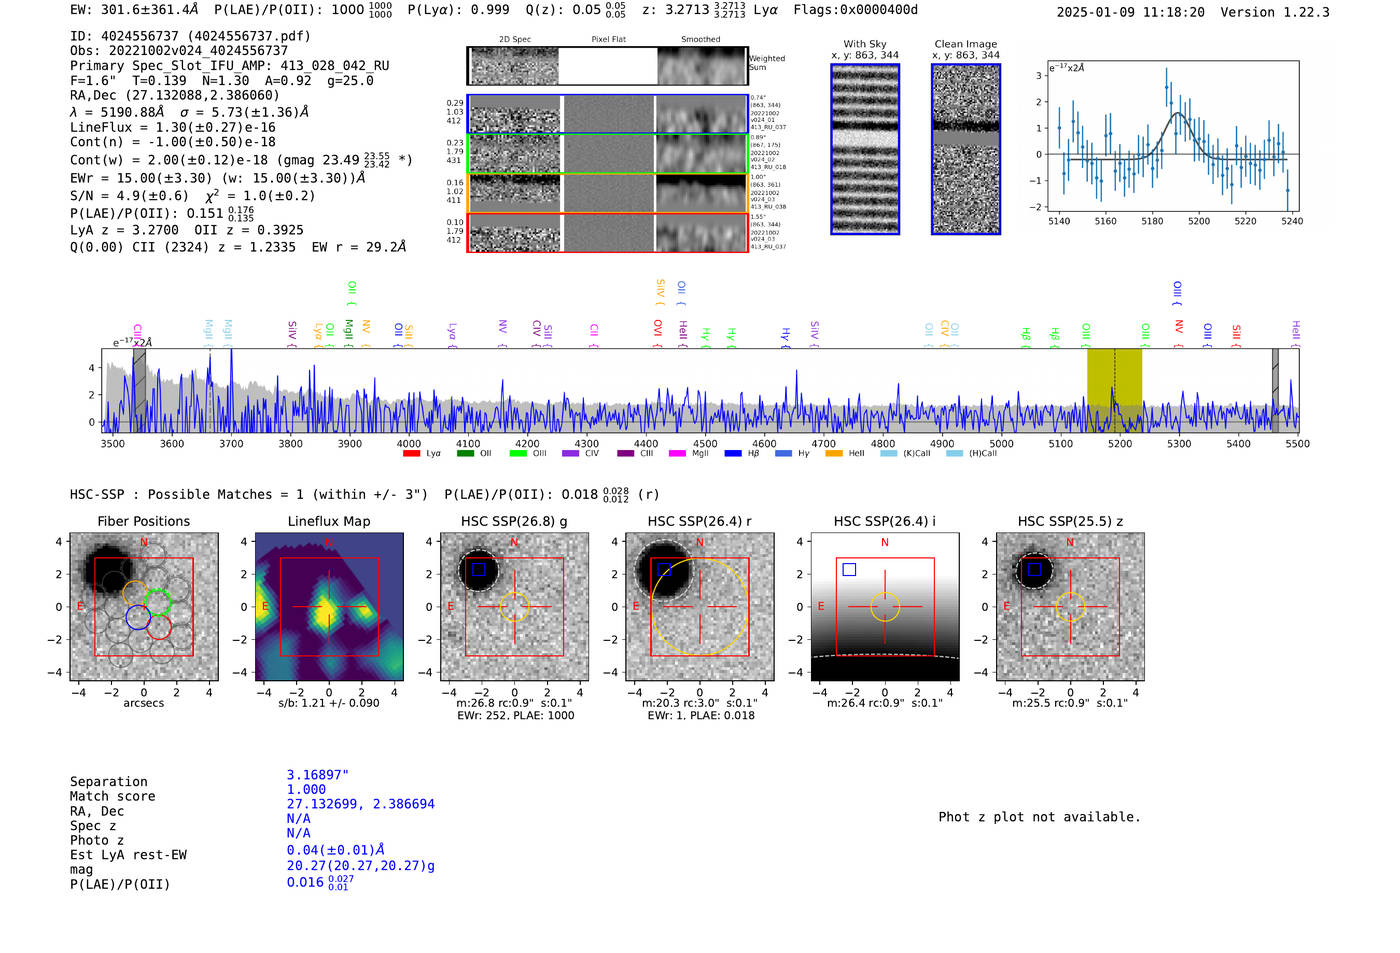Click the hatched gray band near 3550 Å
1400x953 pixels.
pos(139,390)
